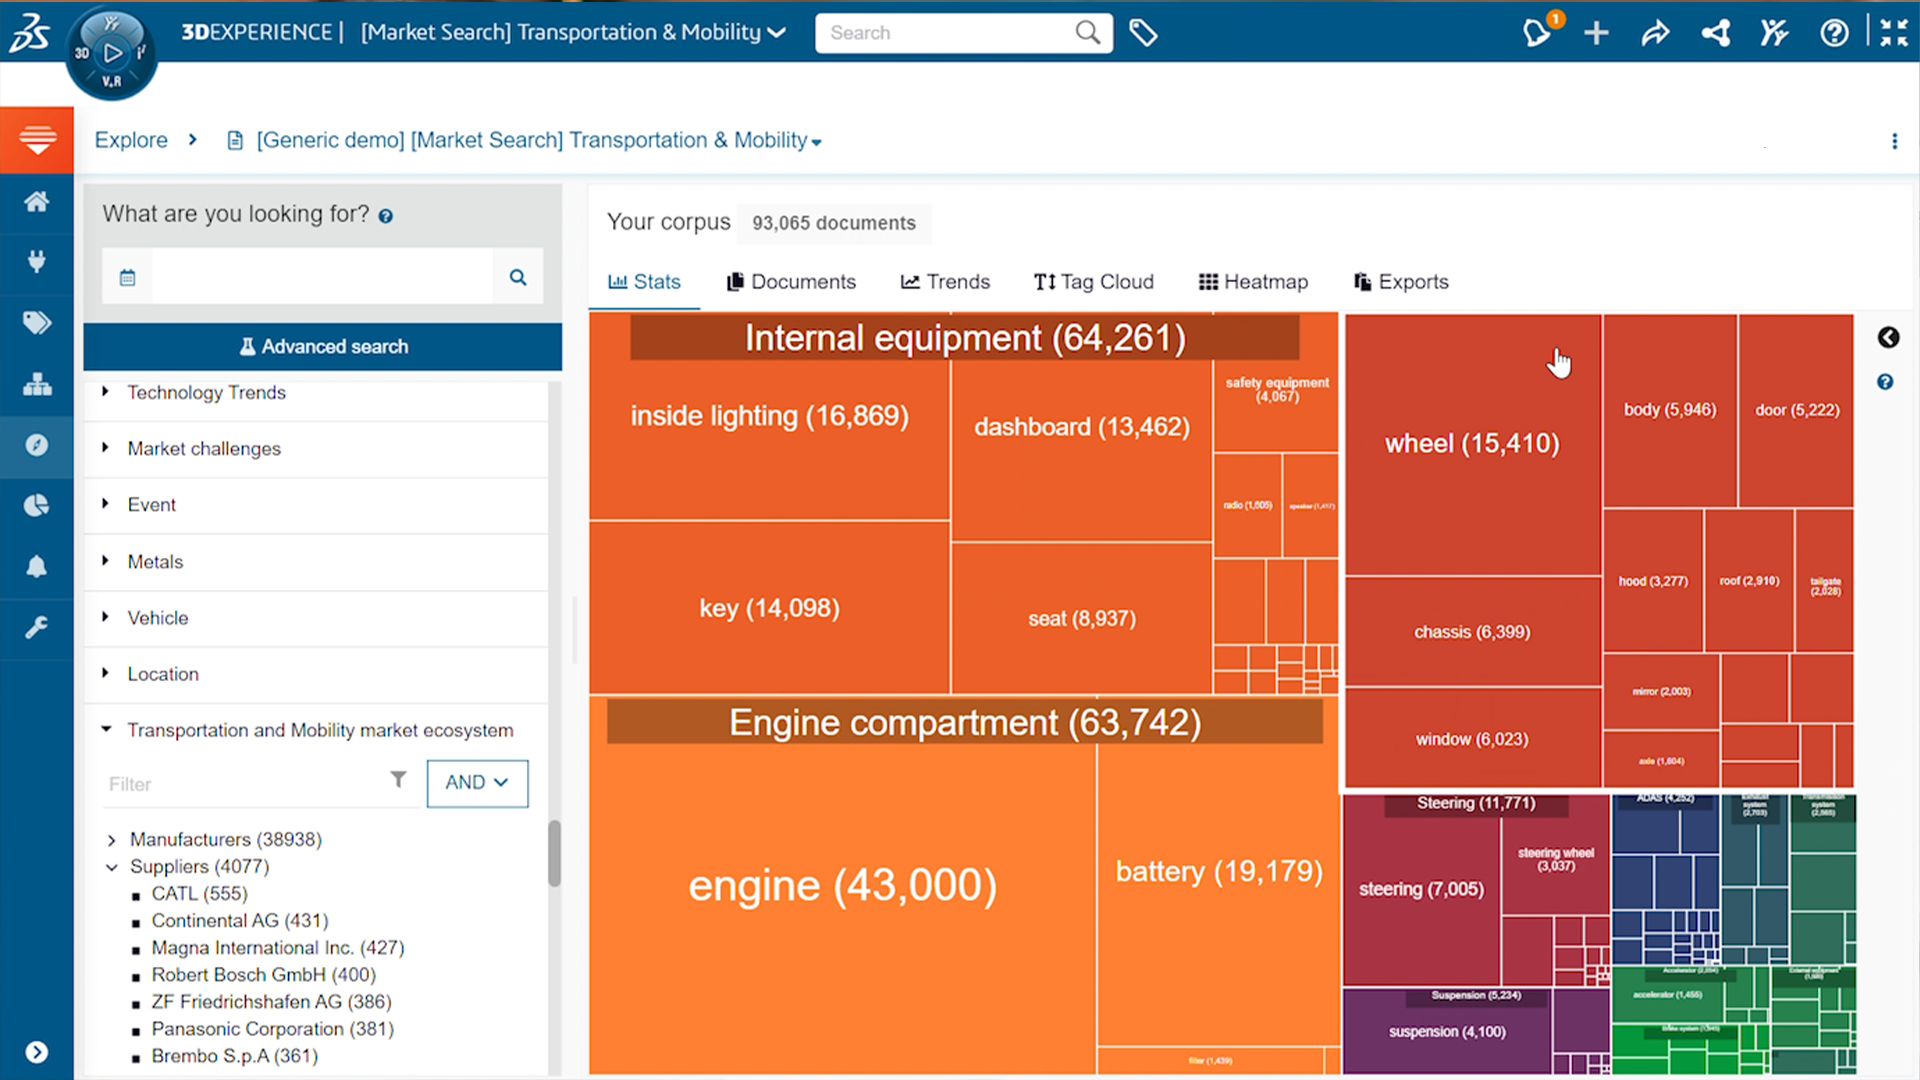The image size is (1920, 1080).
Task: Collapse the right panel arrow icon
Action: (x=1888, y=338)
